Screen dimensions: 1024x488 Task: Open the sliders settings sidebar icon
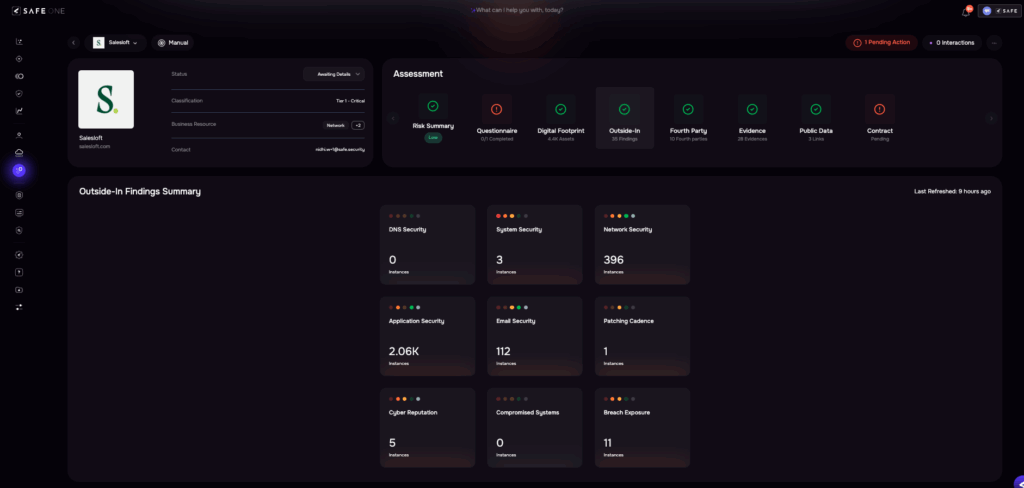coord(19,307)
